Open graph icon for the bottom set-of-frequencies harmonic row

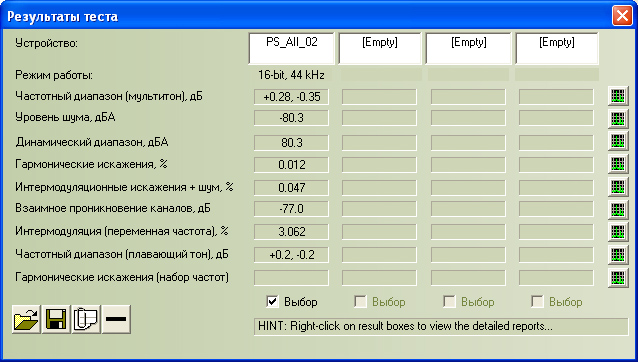(618, 277)
